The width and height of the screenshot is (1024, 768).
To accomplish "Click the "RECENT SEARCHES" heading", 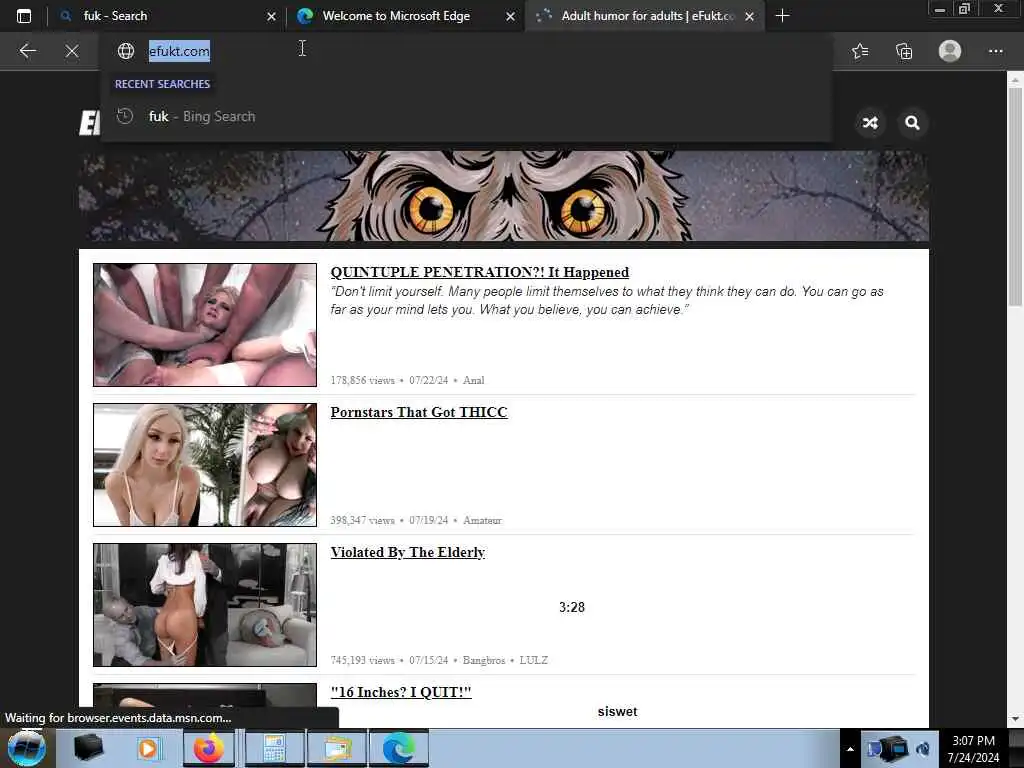I will pos(163,84).
